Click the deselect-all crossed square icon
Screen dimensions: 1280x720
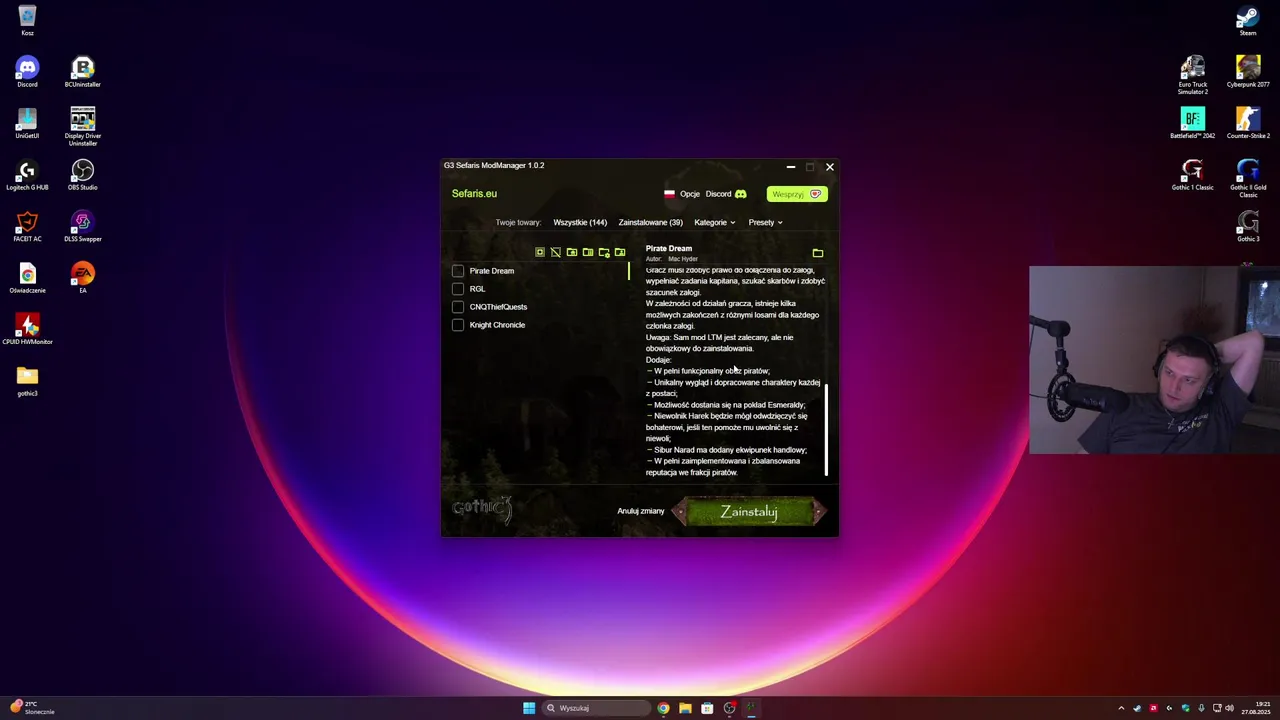[x=556, y=252]
